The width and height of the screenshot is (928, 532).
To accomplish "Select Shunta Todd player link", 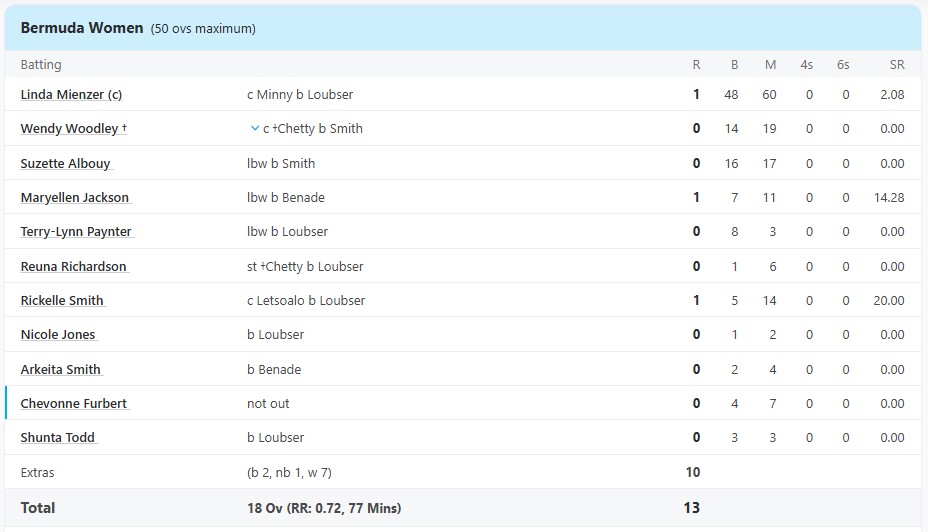I will coord(58,438).
